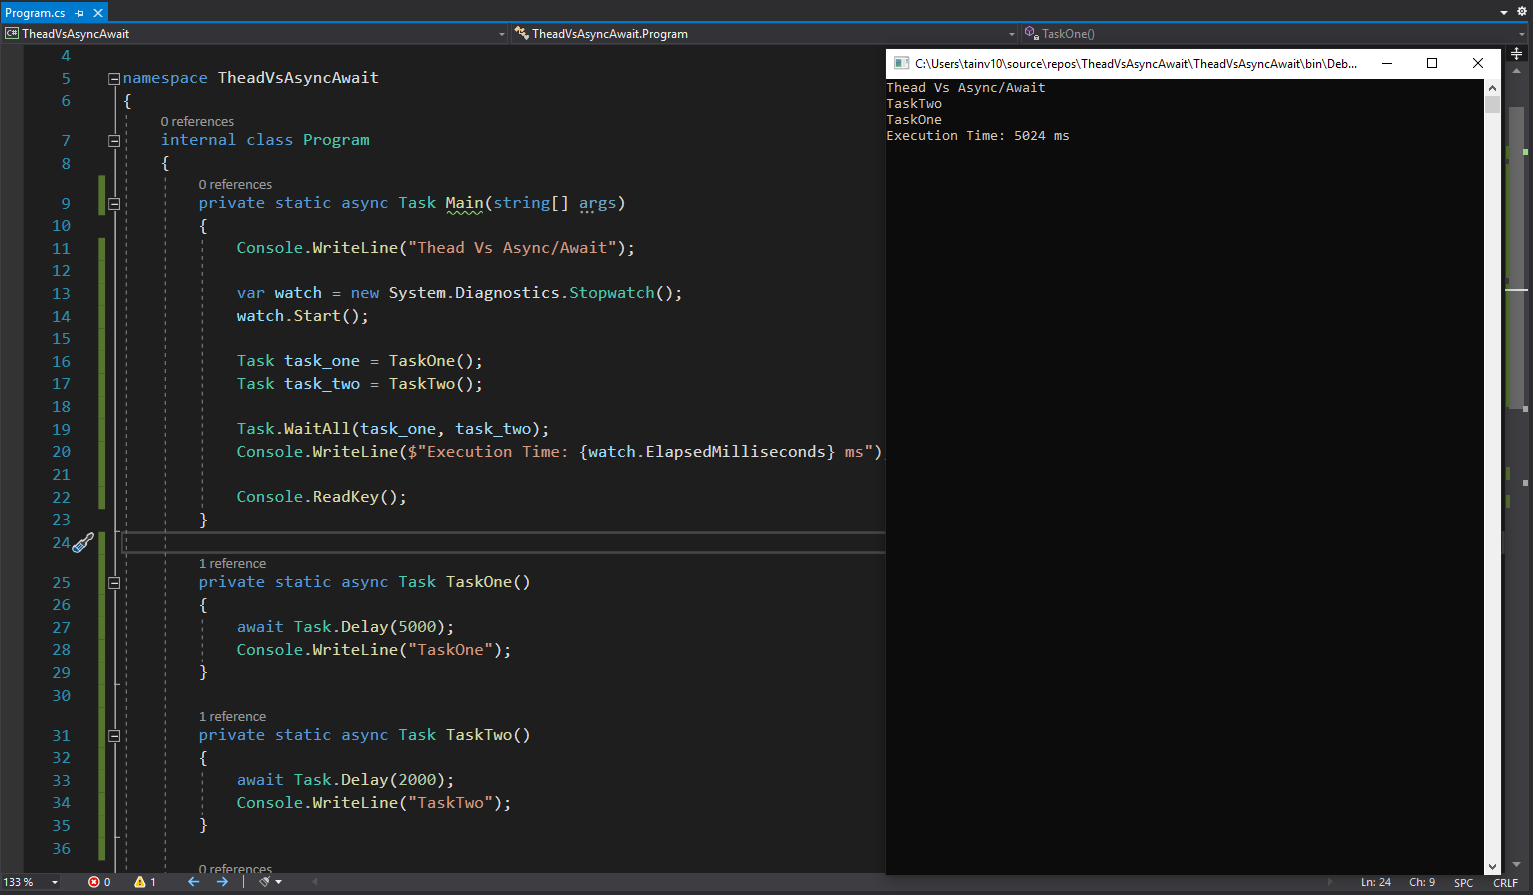Open the 133 % zoom level dropdown
1533x895 pixels.
[x=54, y=882]
